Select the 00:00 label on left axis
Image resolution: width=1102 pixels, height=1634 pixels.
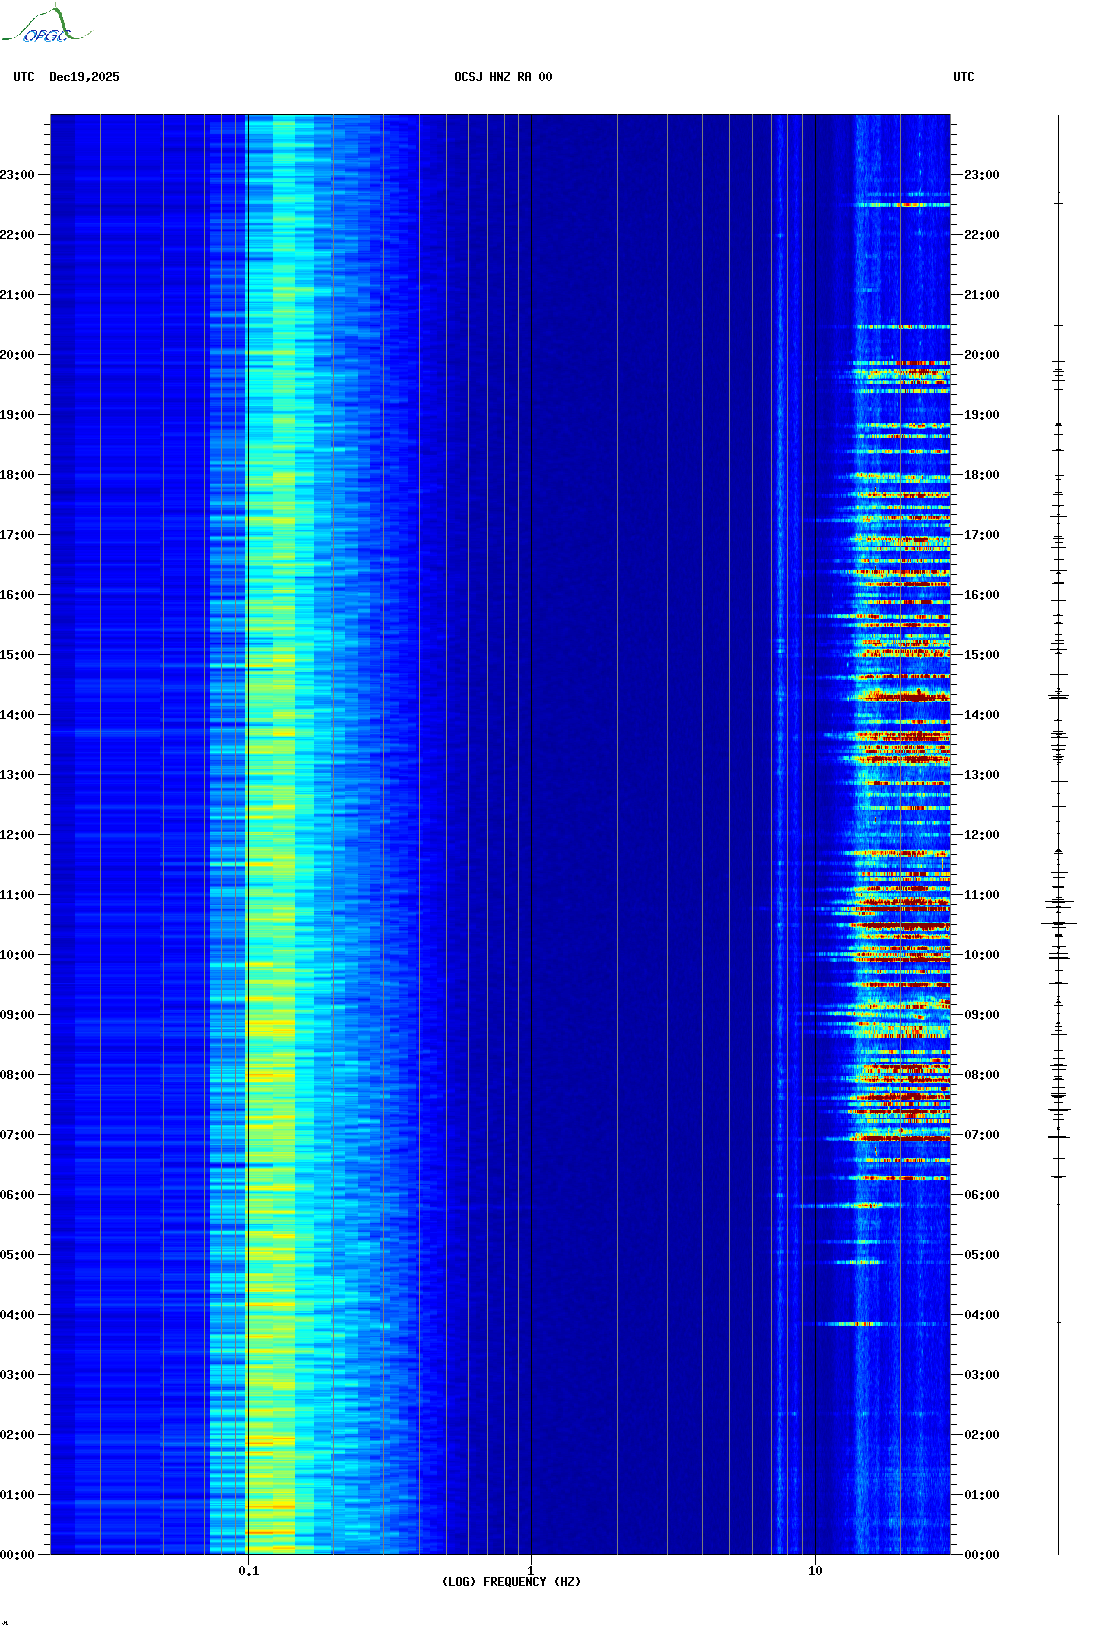(x=17, y=1555)
